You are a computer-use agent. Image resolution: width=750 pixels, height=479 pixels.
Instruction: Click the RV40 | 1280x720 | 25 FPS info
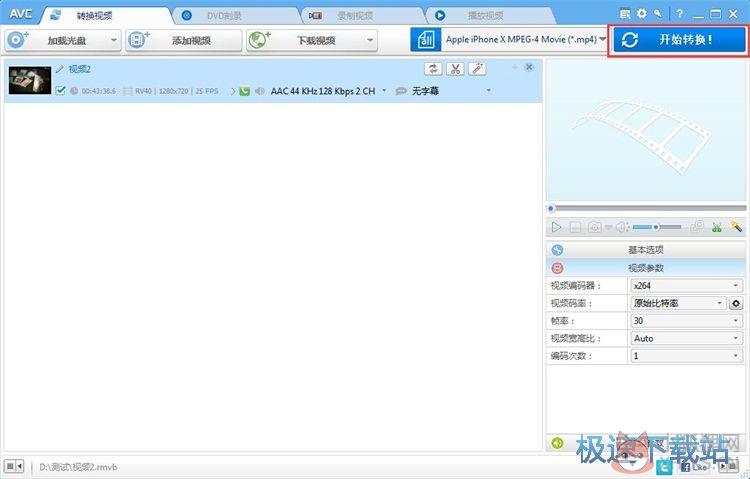pyautogui.click(x=176, y=91)
